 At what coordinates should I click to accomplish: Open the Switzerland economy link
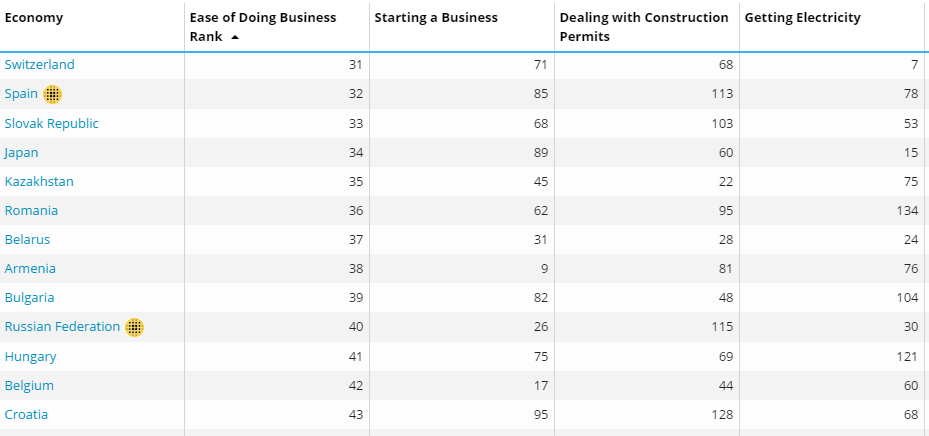(40, 65)
